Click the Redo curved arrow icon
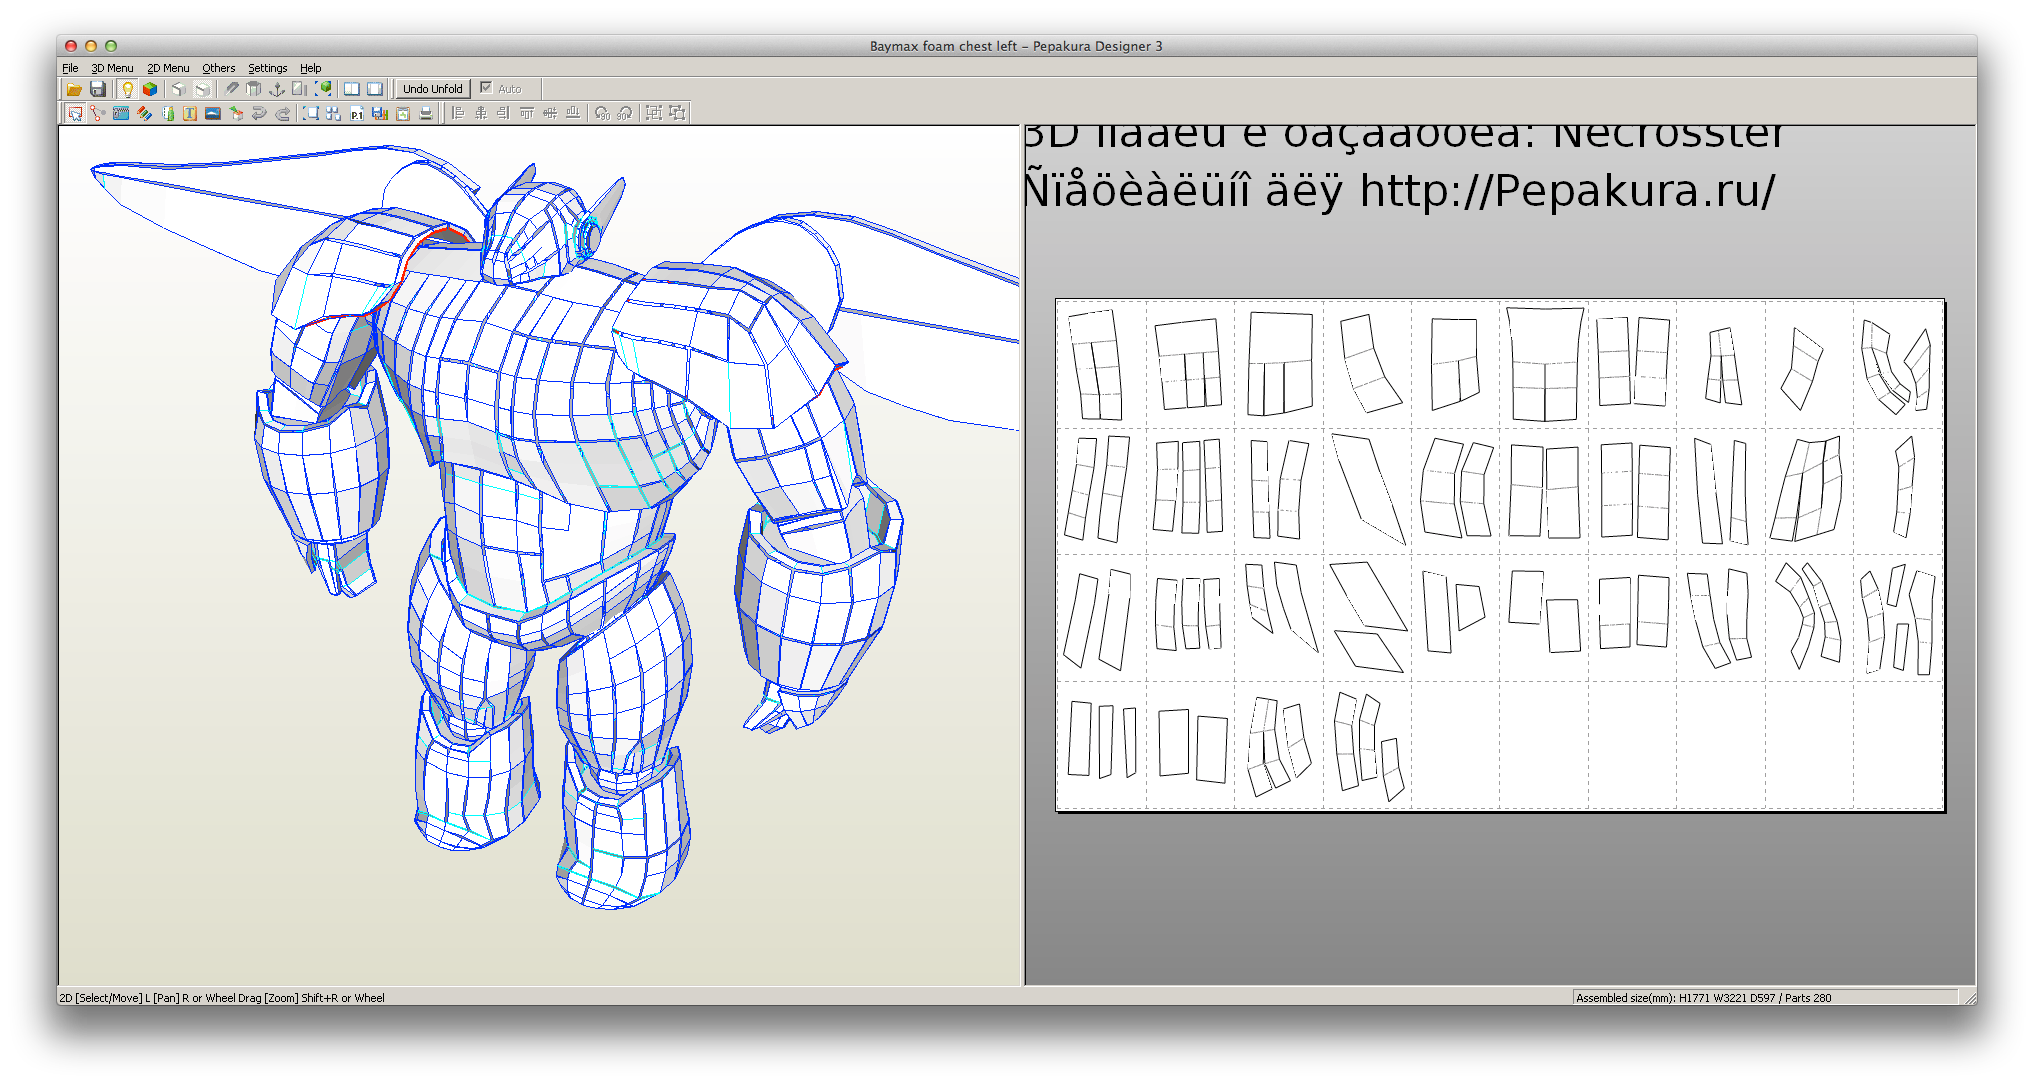The height and width of the screenshot is (1084, 2034). click(283, 113)
